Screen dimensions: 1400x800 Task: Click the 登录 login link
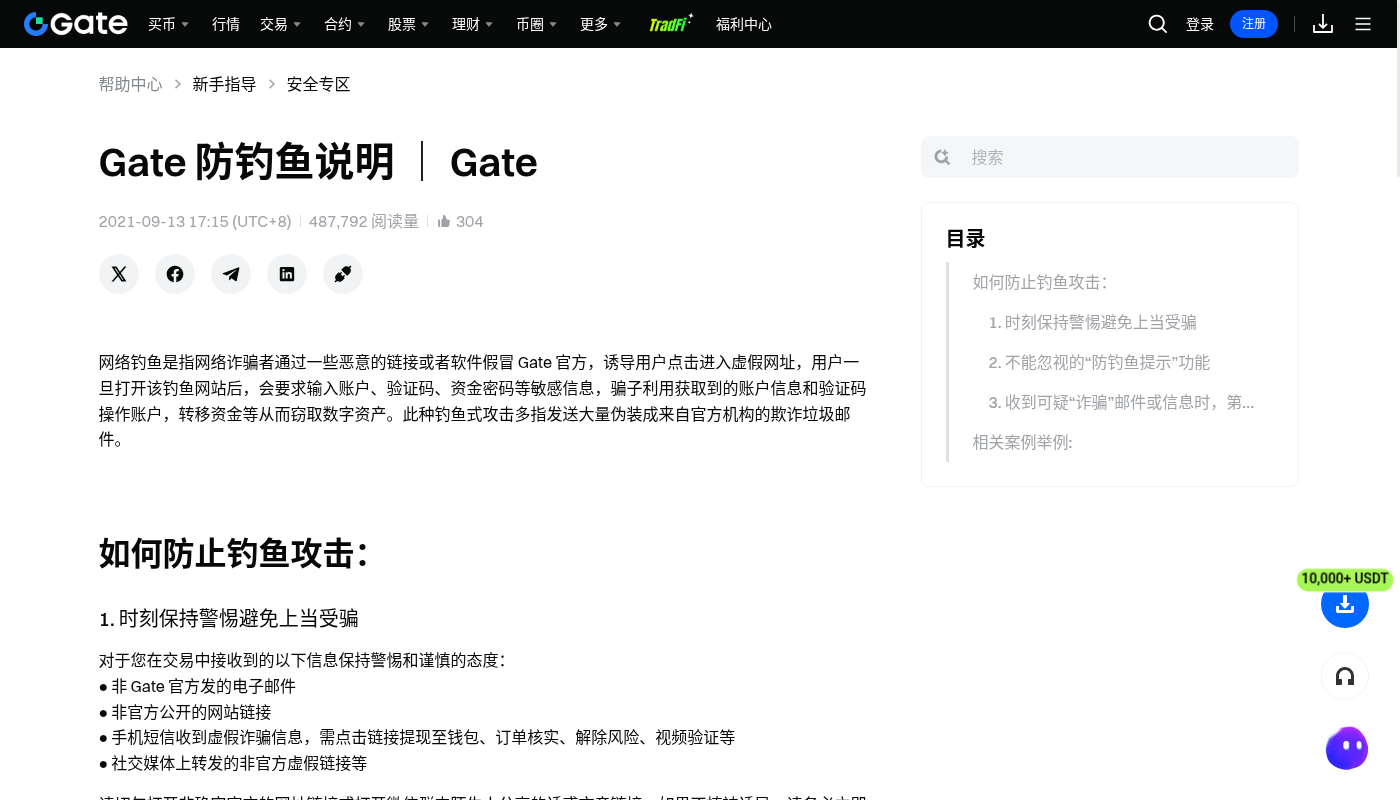[x=1200, y=24]
